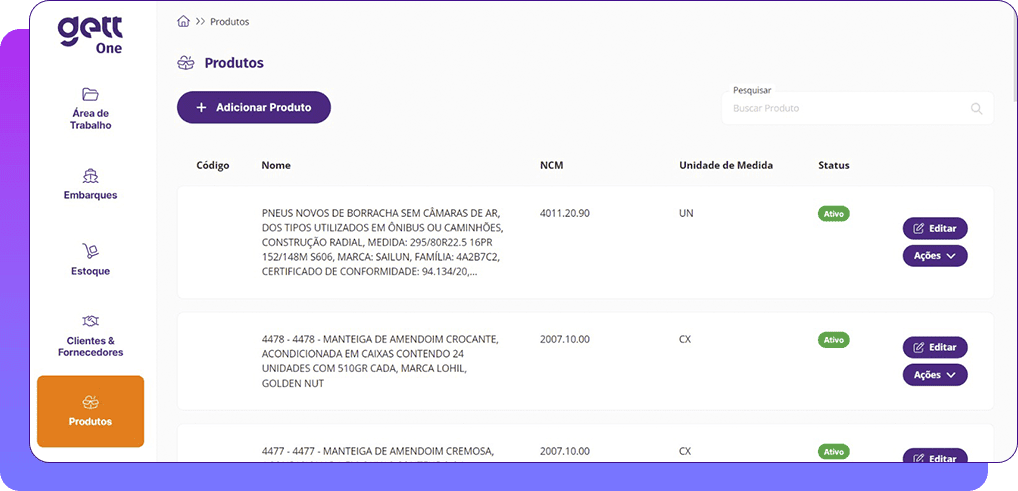Edit the PNEUS NOVOS product
The image size is (1018, 491).
(x=935, y=228)
